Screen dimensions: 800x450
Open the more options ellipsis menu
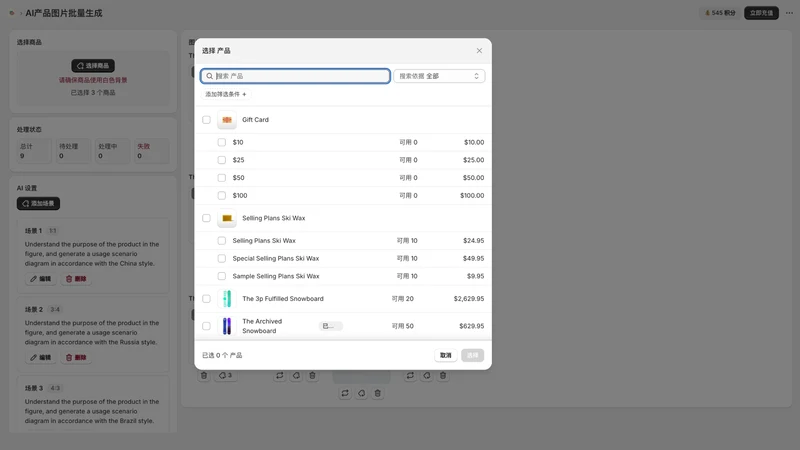coord(789,13)
